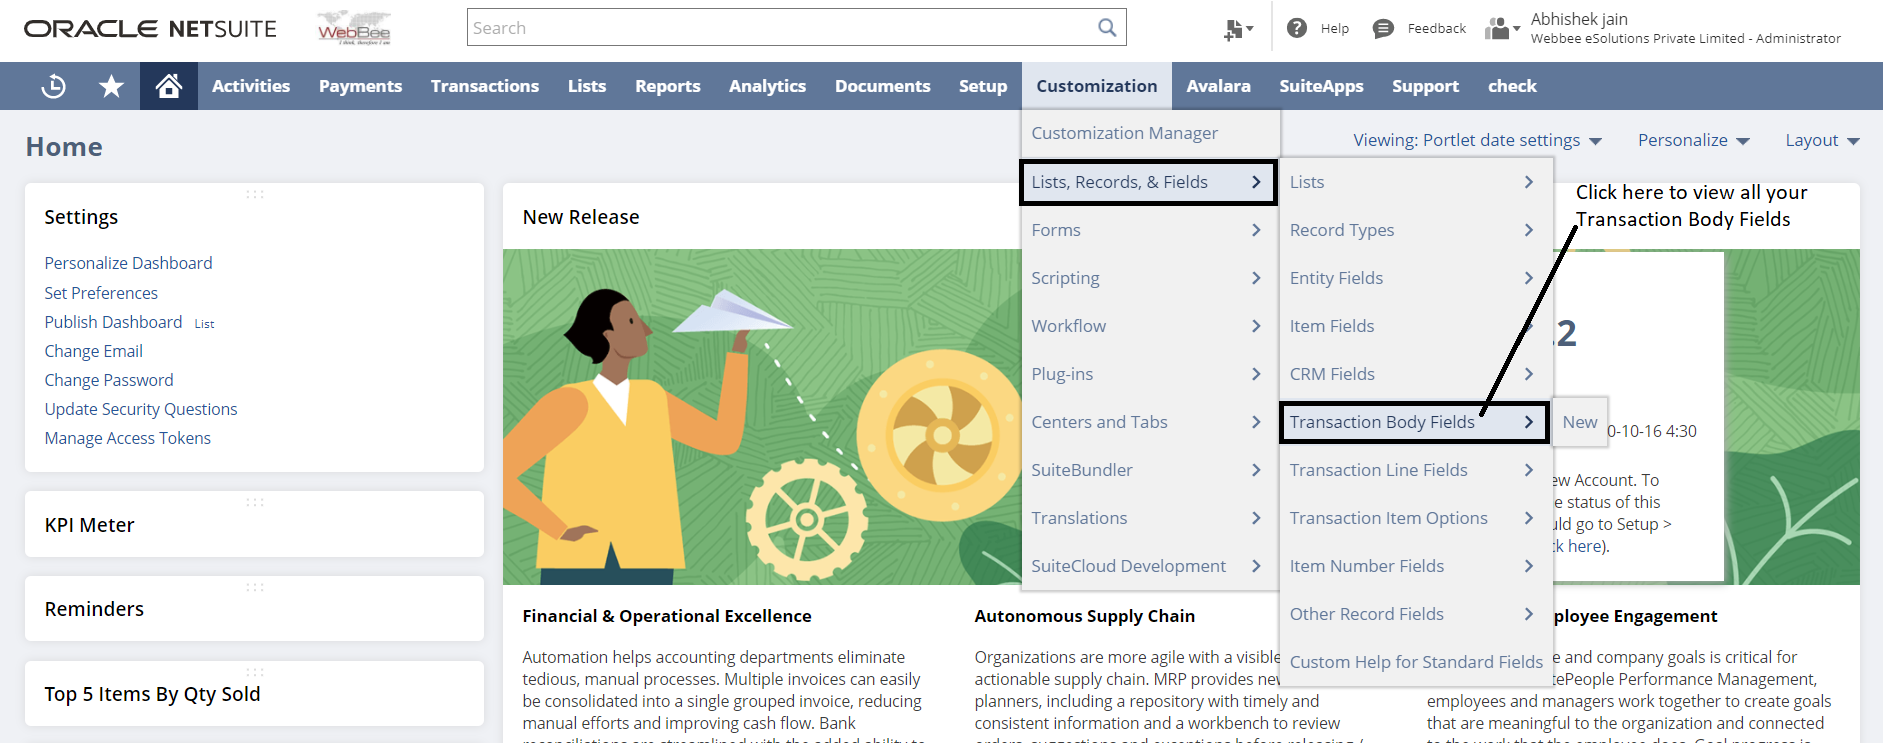This screenshot has height=743, width=1883.
Task: Select SuiteBundler menu entry
Action: pos(1150,470)
